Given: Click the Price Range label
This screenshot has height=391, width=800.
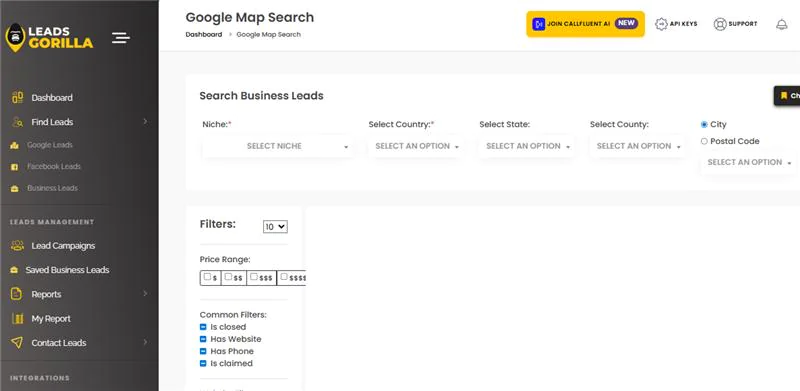Looking at the screenshot, I should coord(225,260).
